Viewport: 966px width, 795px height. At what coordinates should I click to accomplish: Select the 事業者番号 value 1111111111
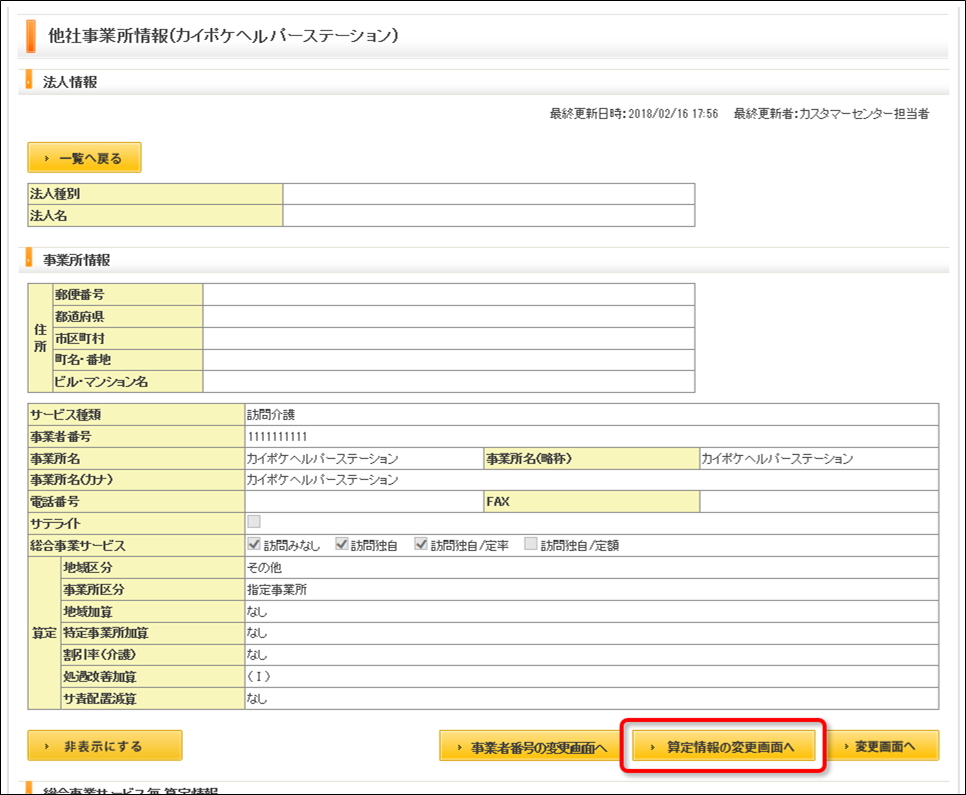pos(277,436)
